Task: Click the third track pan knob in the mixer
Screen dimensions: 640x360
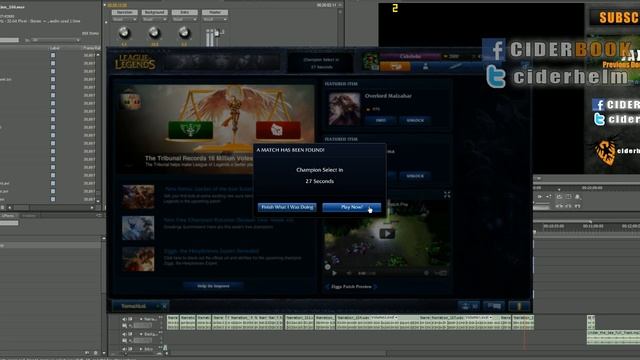Action: click(x=184, y=33)
